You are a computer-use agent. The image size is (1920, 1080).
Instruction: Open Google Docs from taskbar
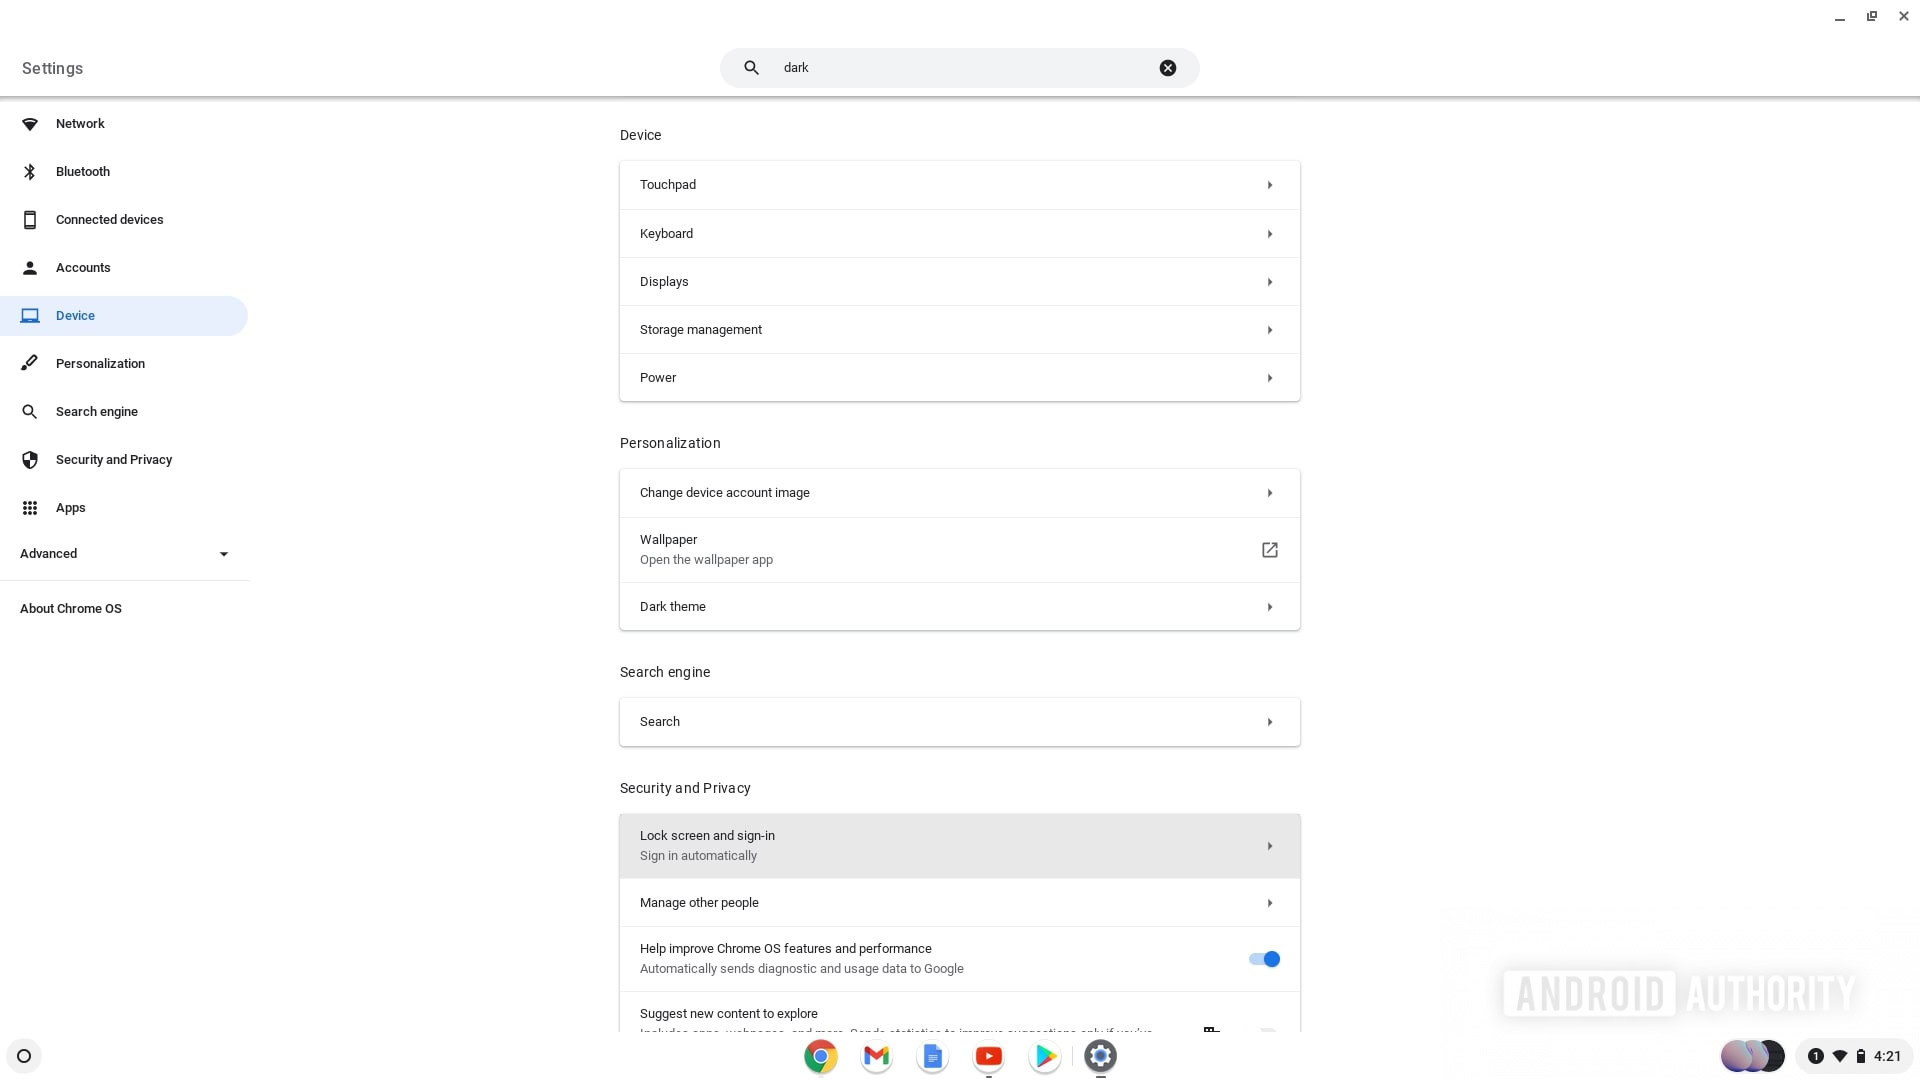(x=932, y=1055)
